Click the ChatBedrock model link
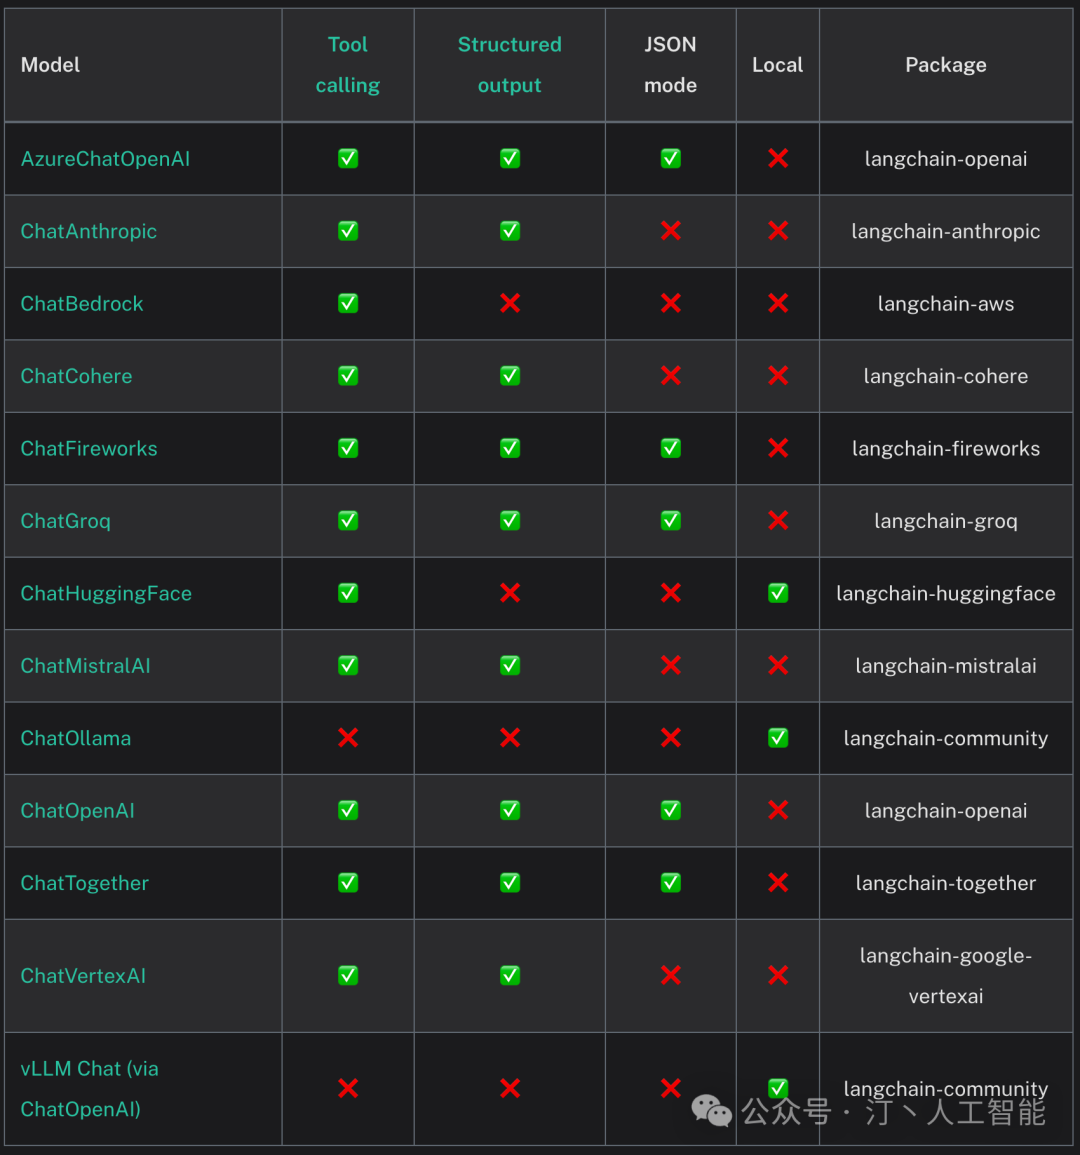Image resolution: width=1080 pixels, height=1155 pixels. pyautogui.click(x=82, y=304)
